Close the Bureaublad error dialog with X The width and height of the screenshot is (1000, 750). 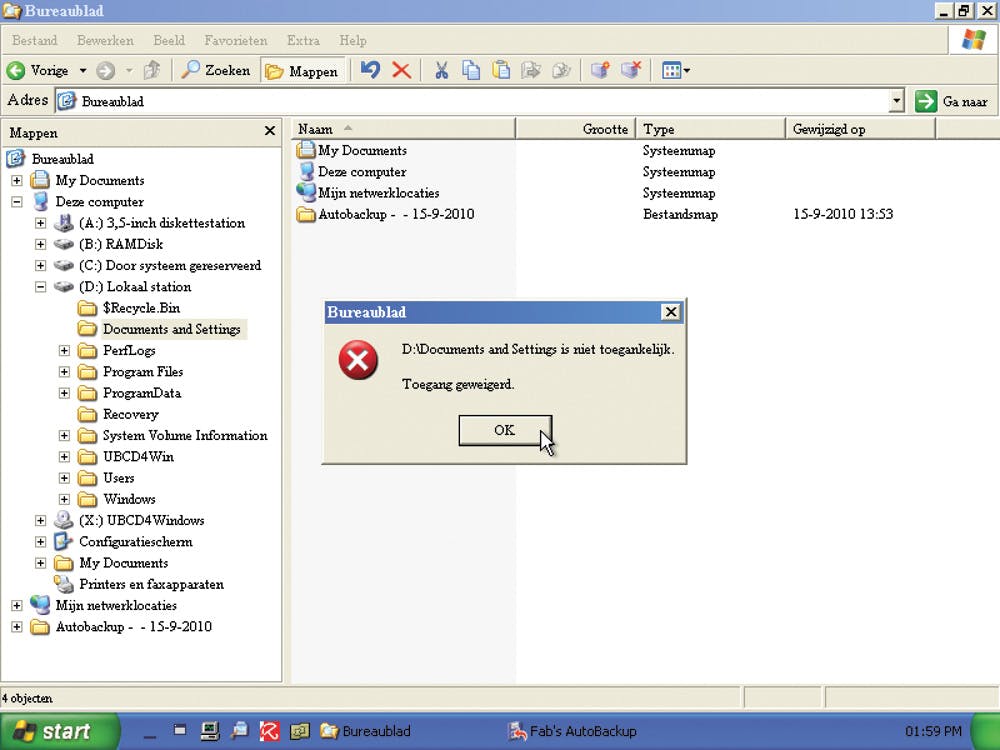(671, 312)
